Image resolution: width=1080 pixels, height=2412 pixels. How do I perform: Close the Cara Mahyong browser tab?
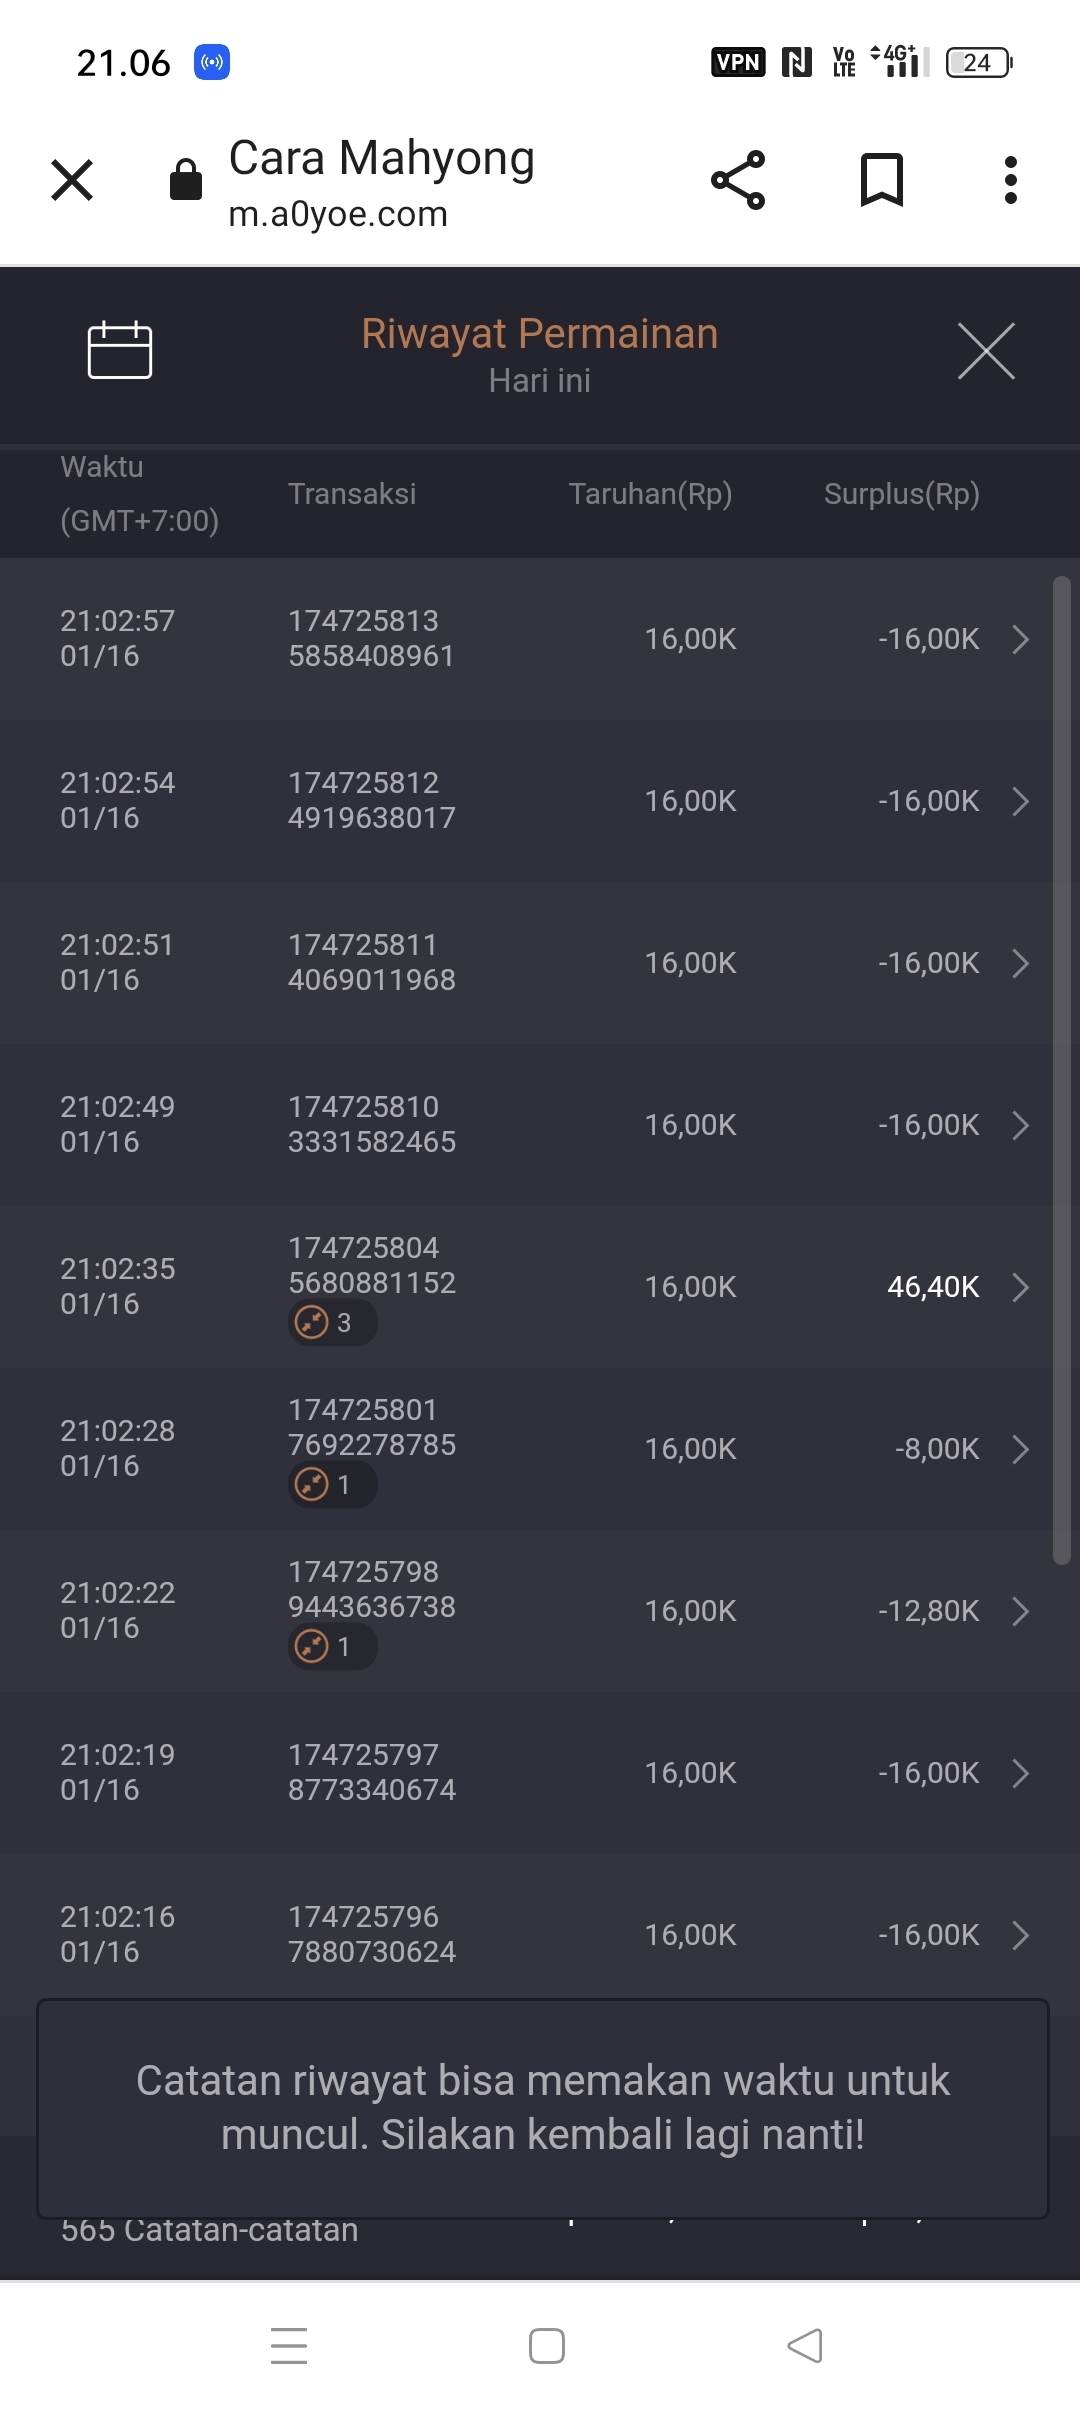[x=72, y=180]
